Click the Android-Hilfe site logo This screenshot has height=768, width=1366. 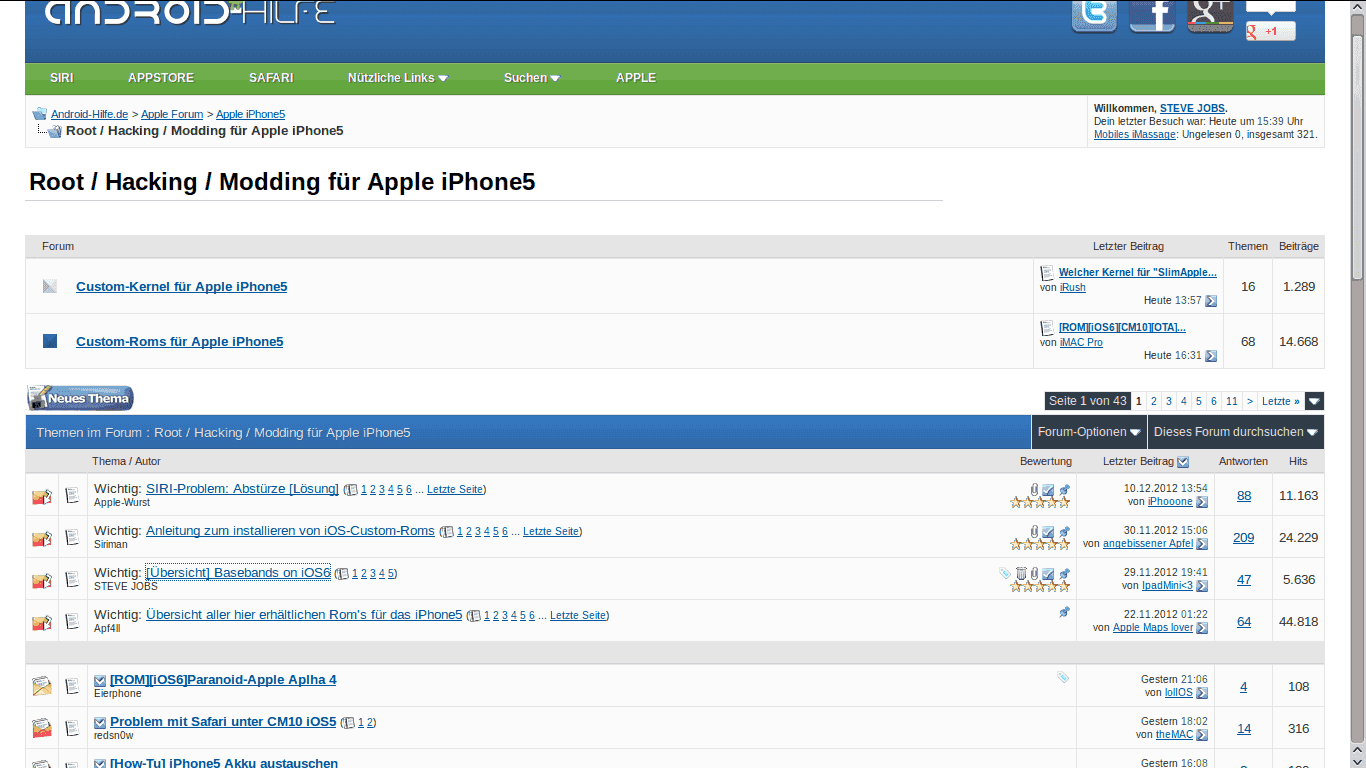point(190,13)
